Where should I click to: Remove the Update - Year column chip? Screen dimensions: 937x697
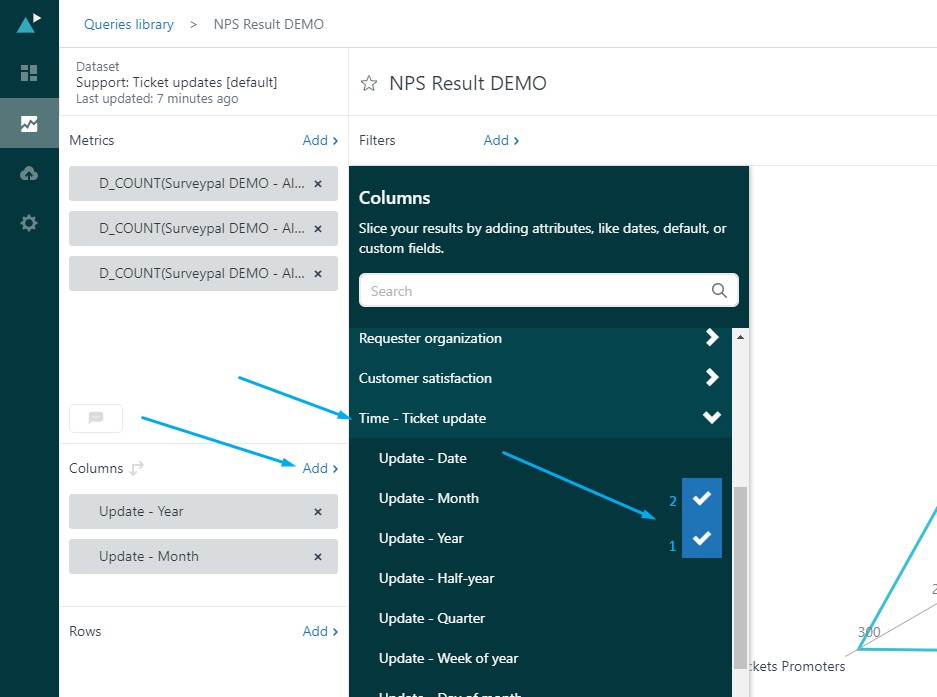tap(318, 512)
